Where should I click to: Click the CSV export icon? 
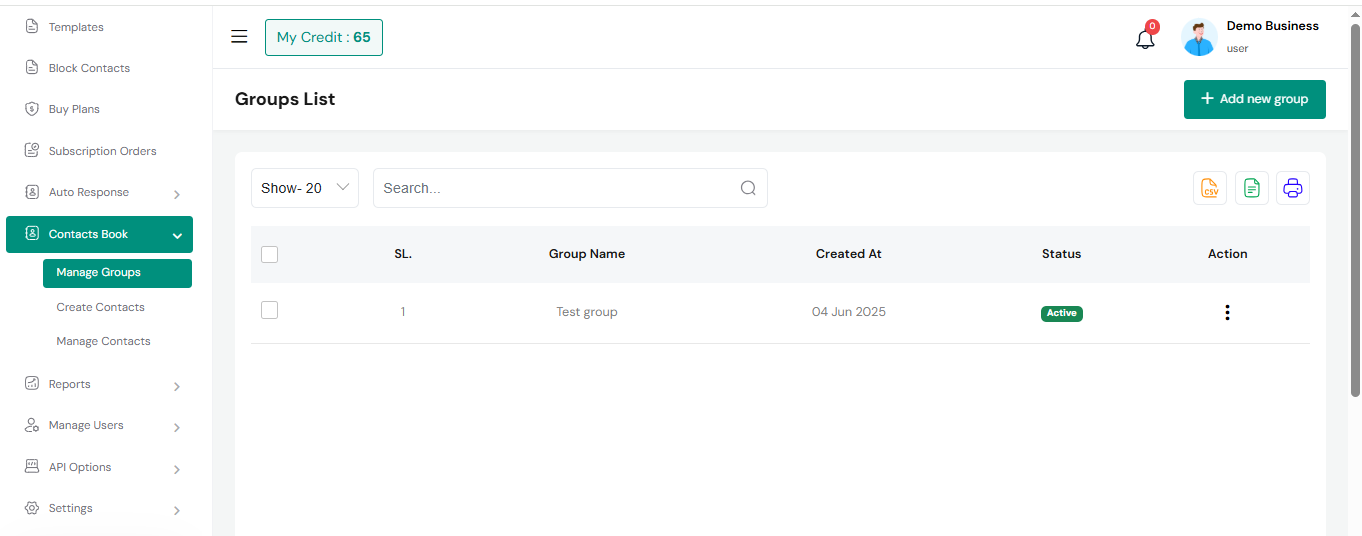coord(1210,188)
